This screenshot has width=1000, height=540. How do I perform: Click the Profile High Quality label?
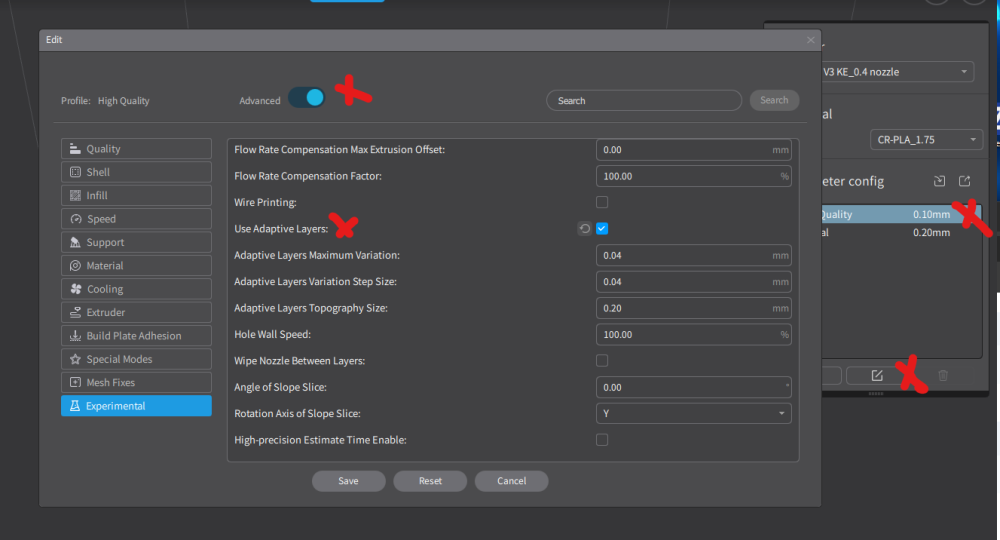[105, 101]
